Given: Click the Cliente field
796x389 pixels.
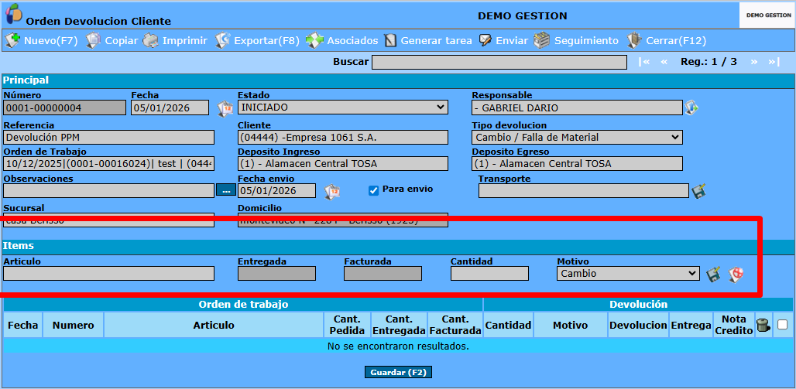Looking at the screenshot, I should 343,137.
